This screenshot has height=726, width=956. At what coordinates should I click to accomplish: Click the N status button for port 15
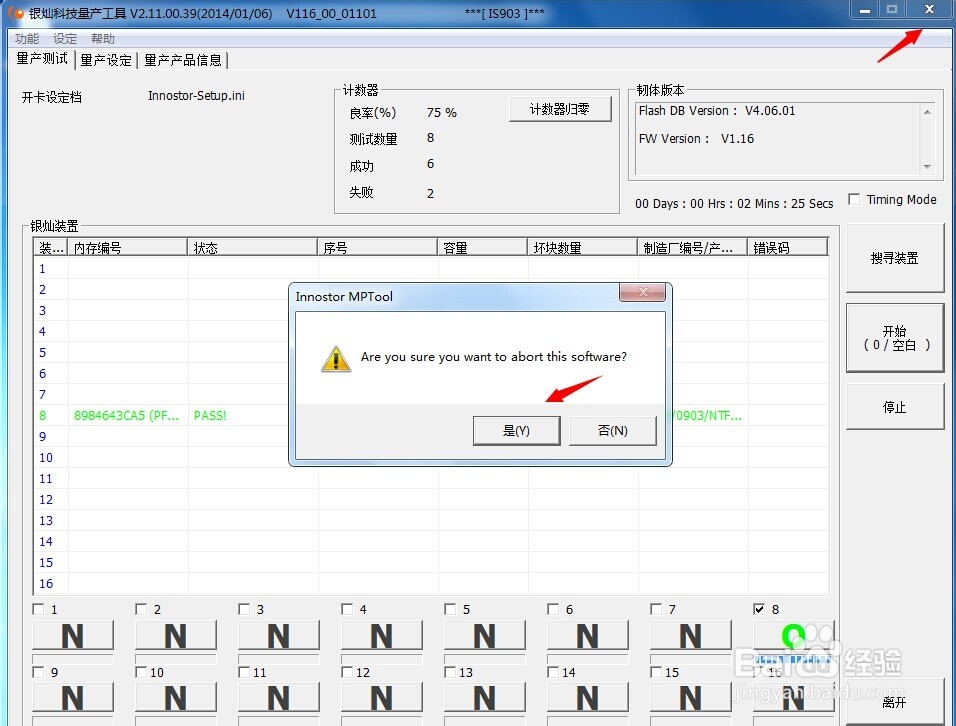click(691, 698)
